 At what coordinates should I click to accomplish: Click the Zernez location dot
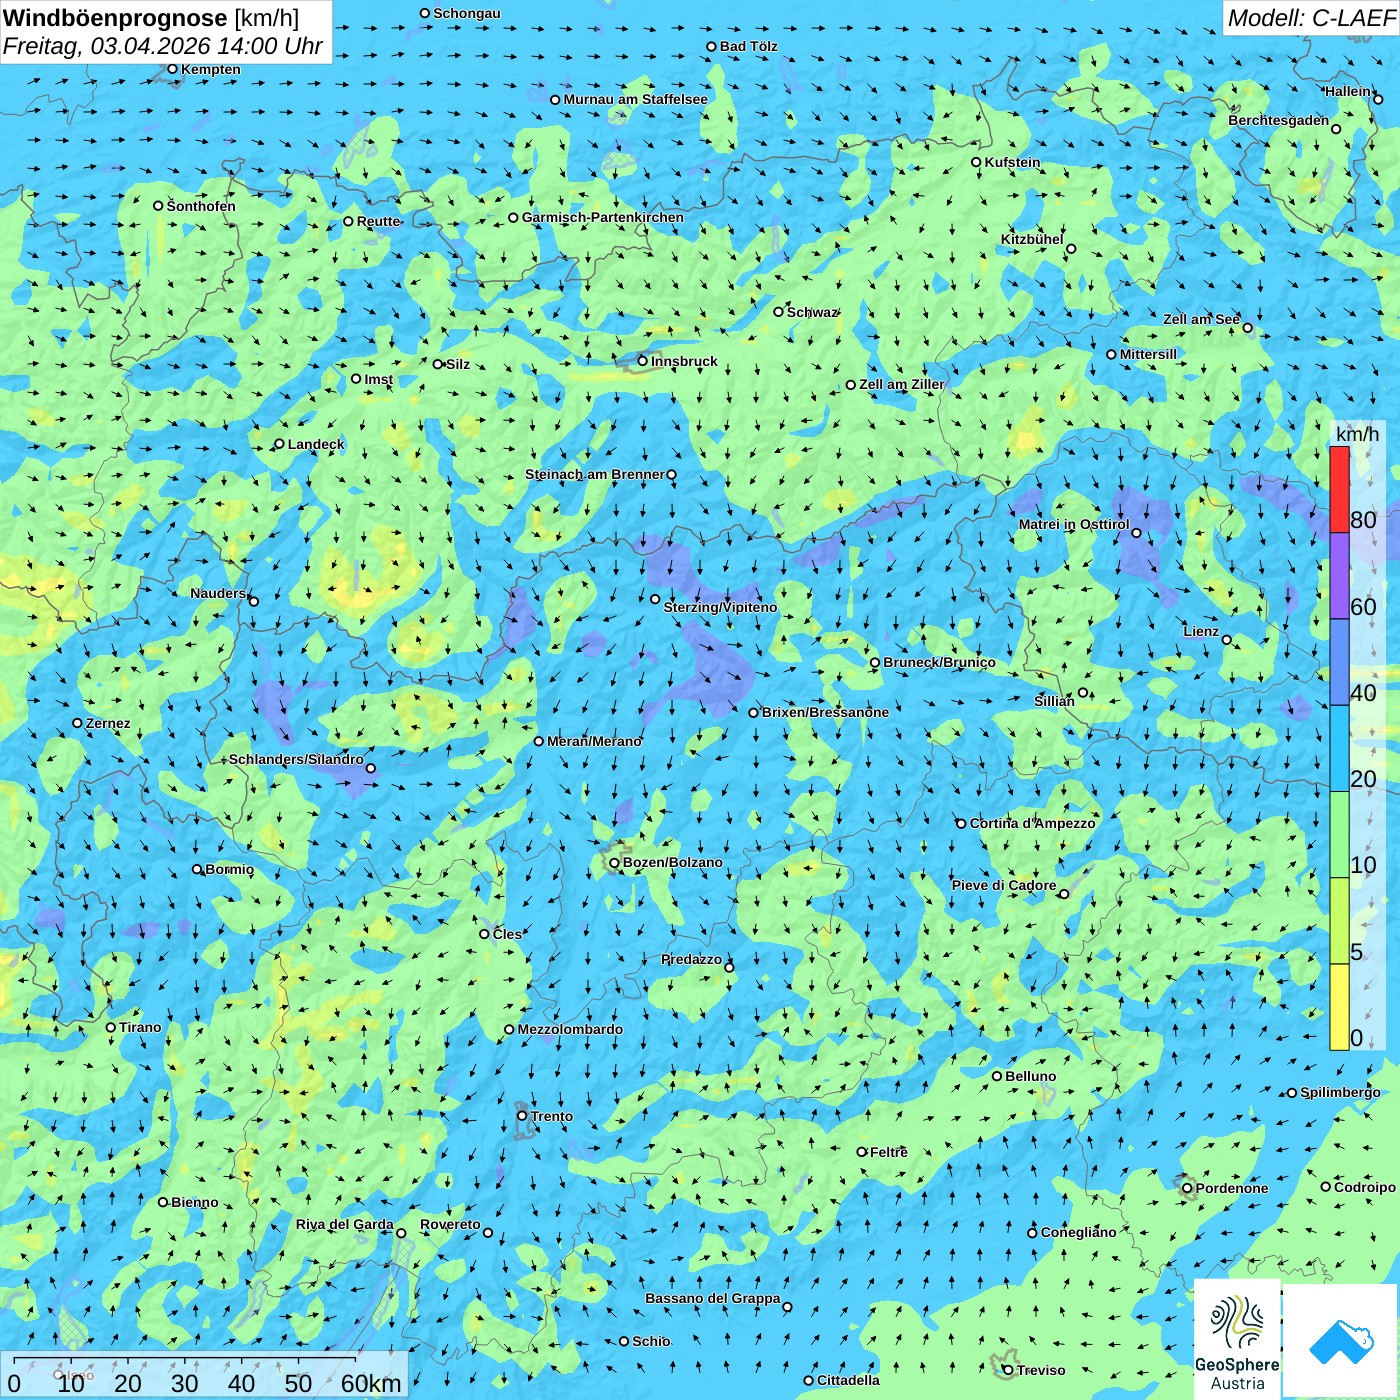coord(77,723)
